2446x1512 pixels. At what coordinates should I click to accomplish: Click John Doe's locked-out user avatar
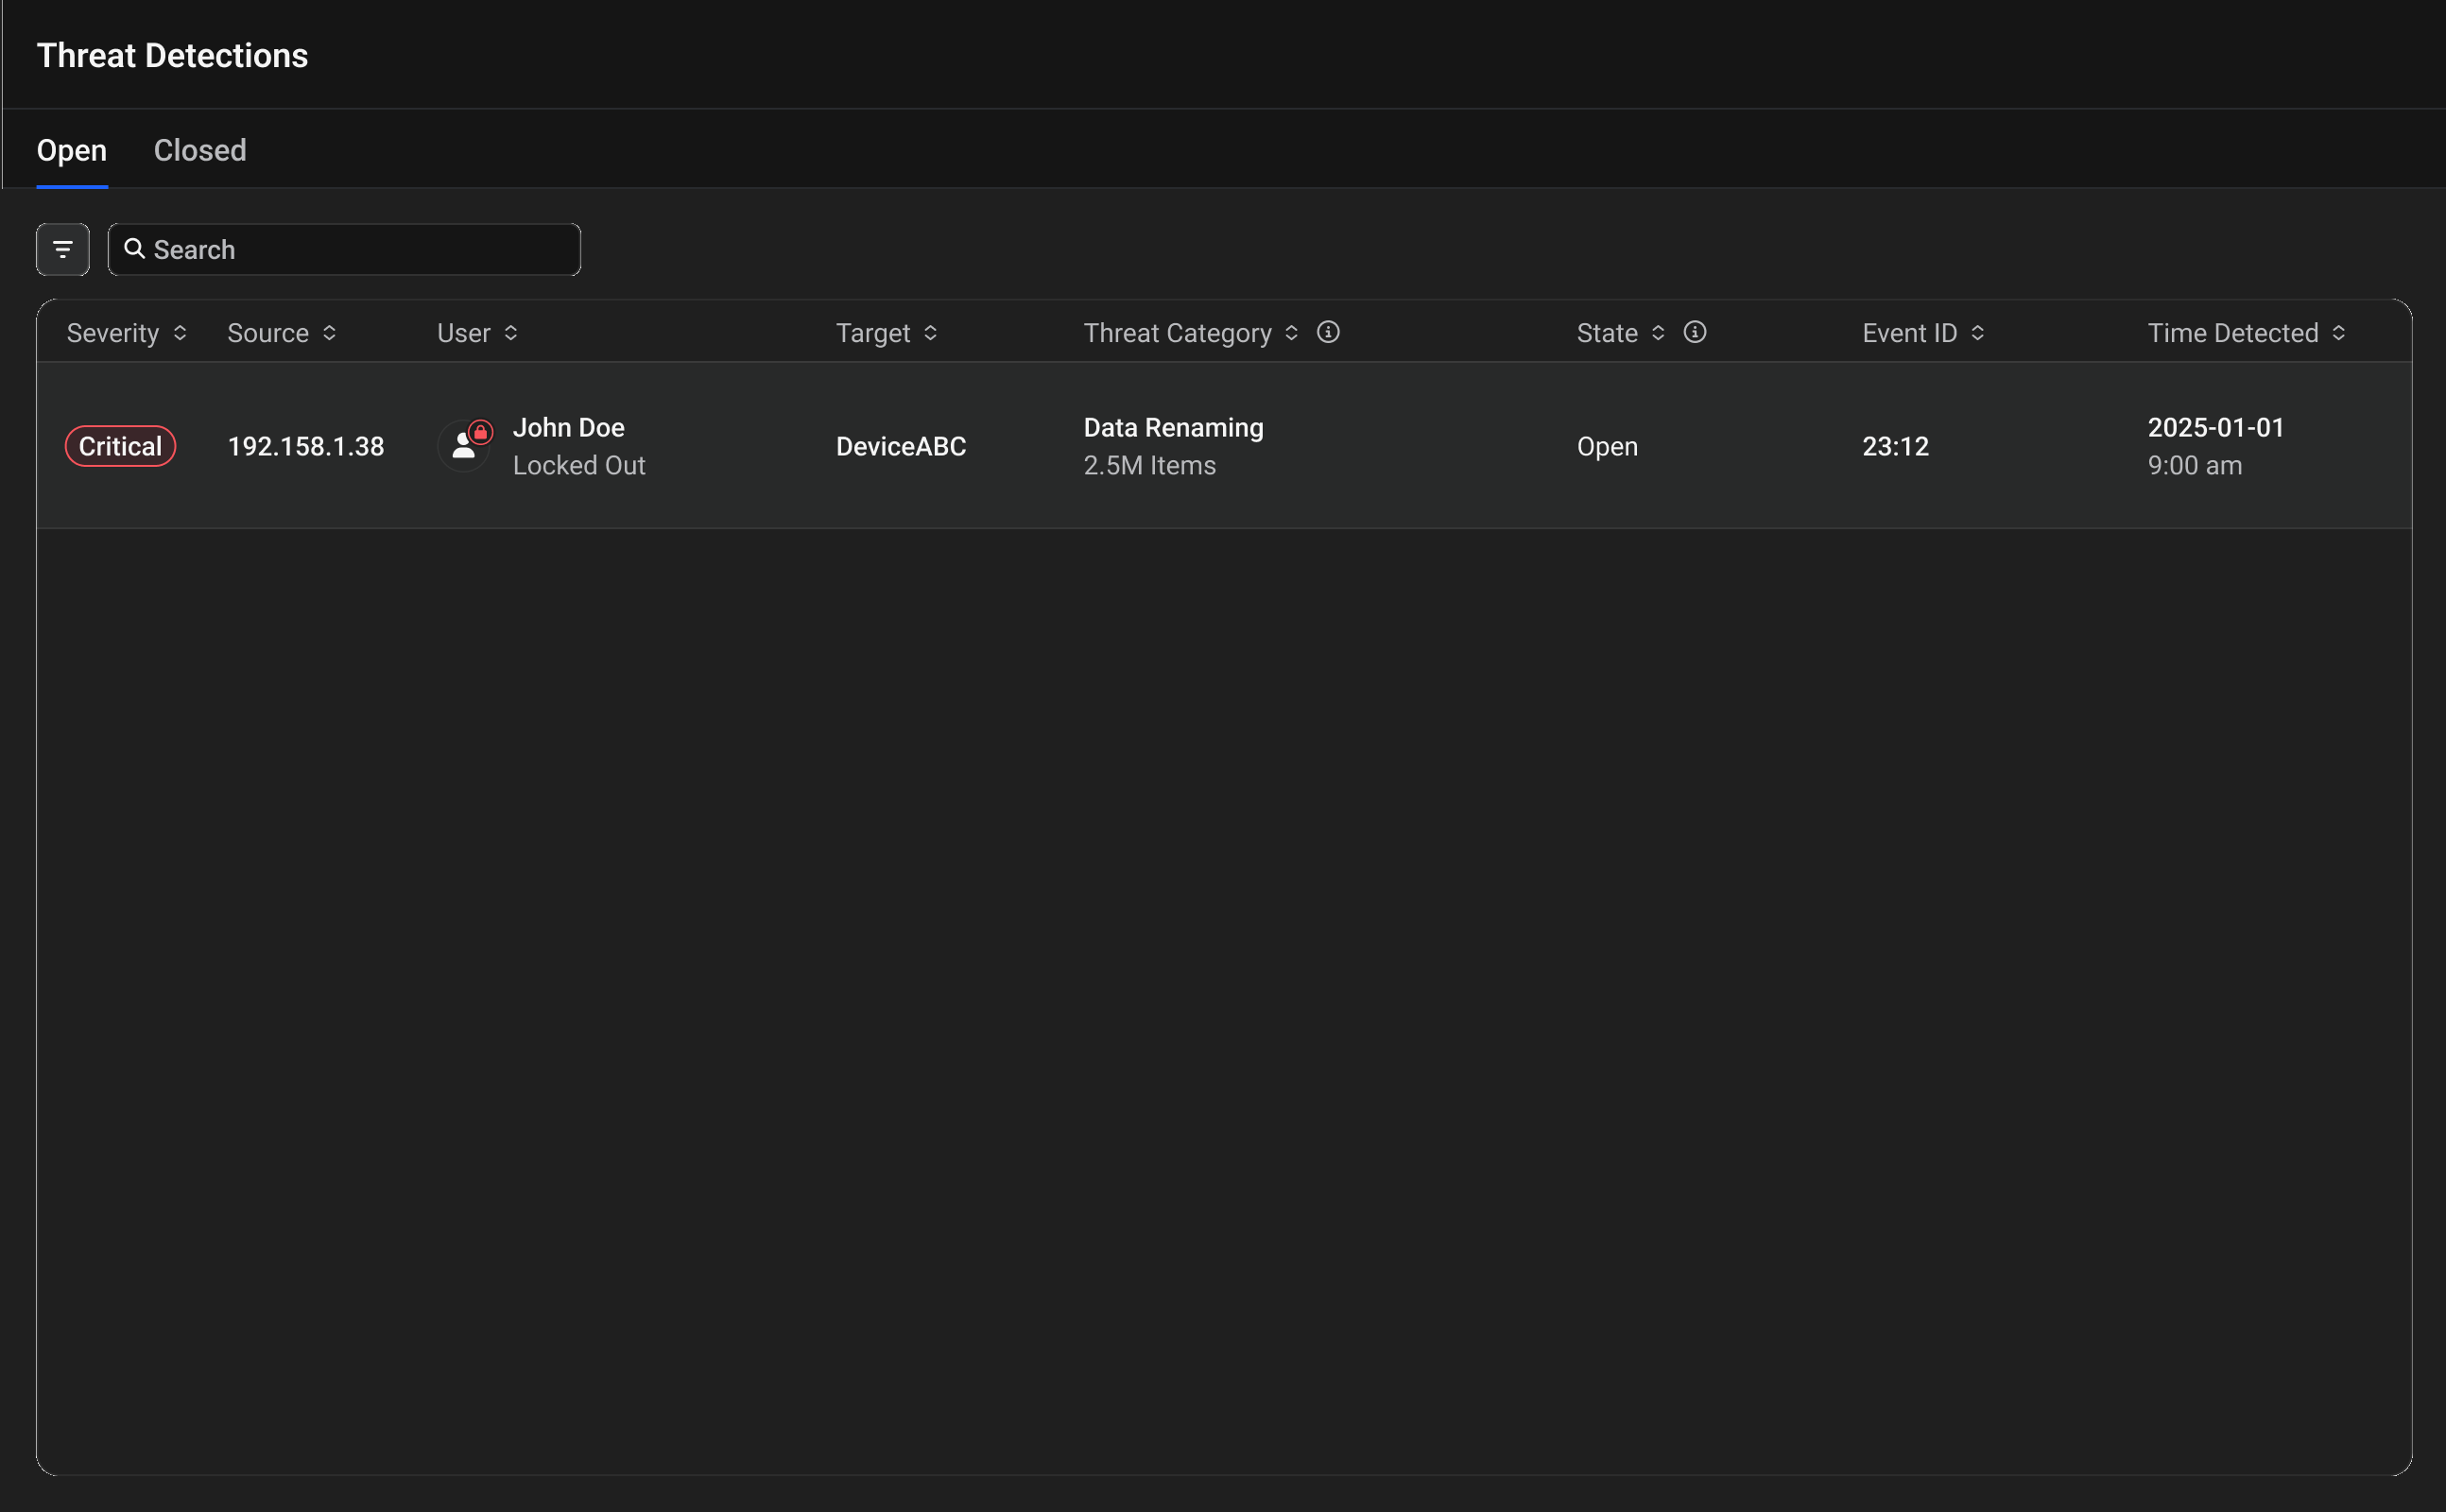[x=464, y=446]
